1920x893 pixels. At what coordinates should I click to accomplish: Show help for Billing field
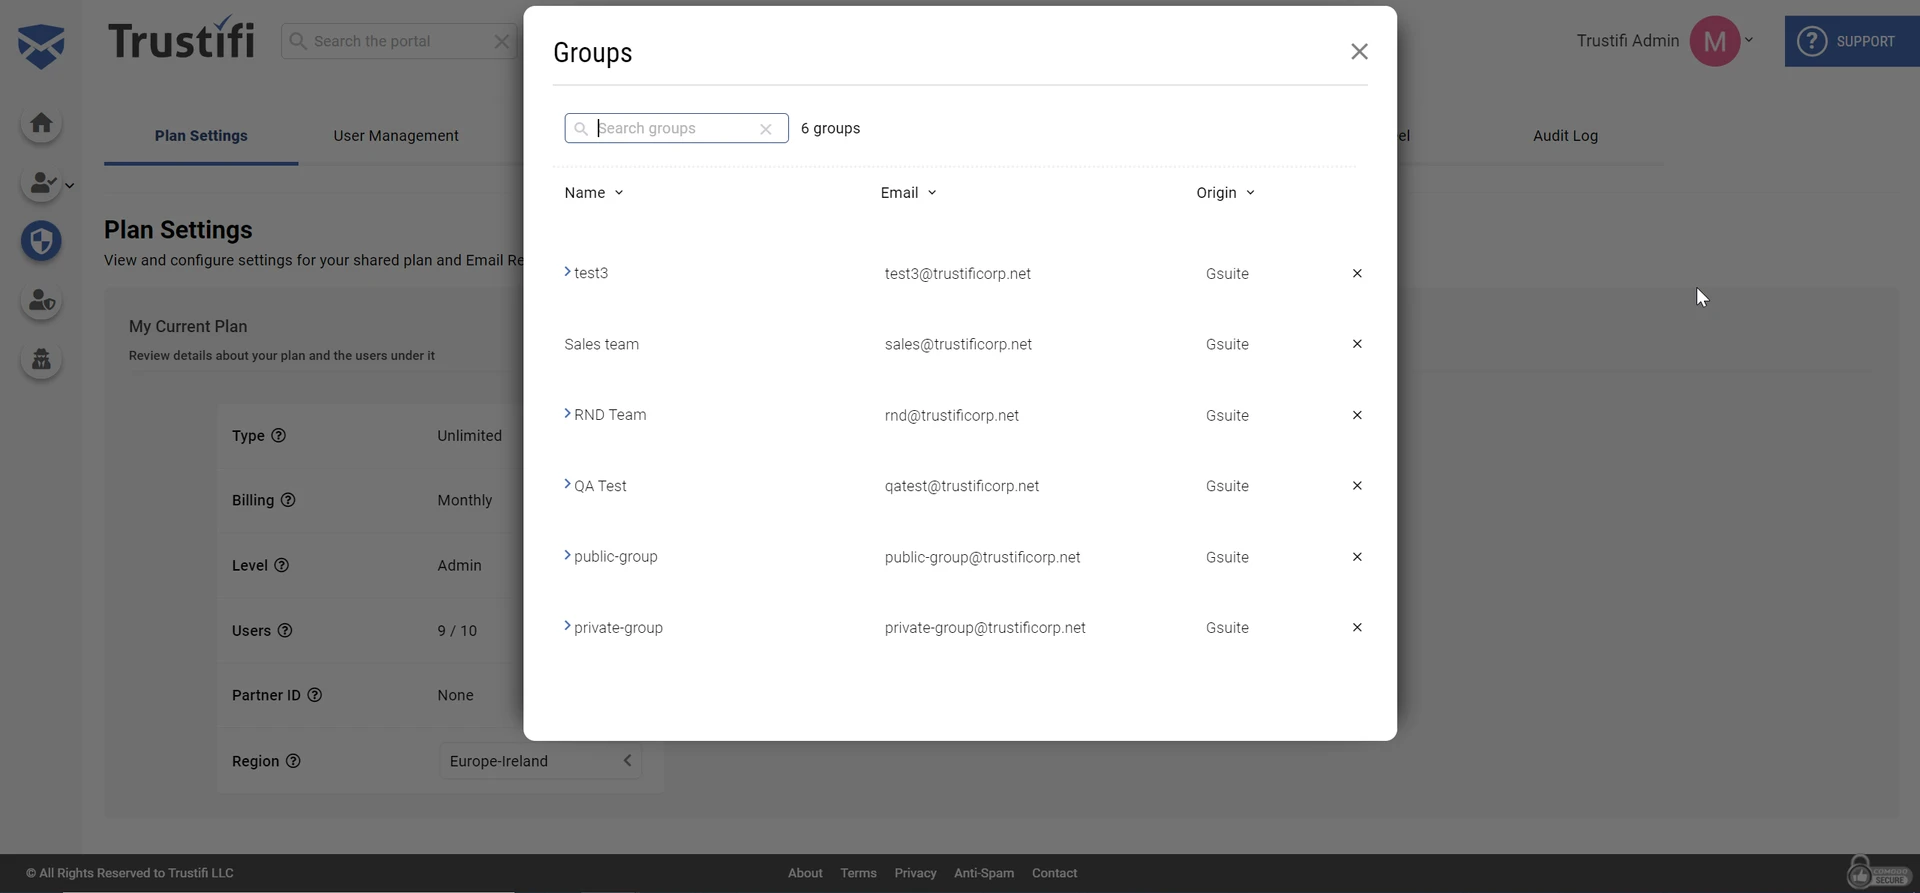(x=288, y=500)
